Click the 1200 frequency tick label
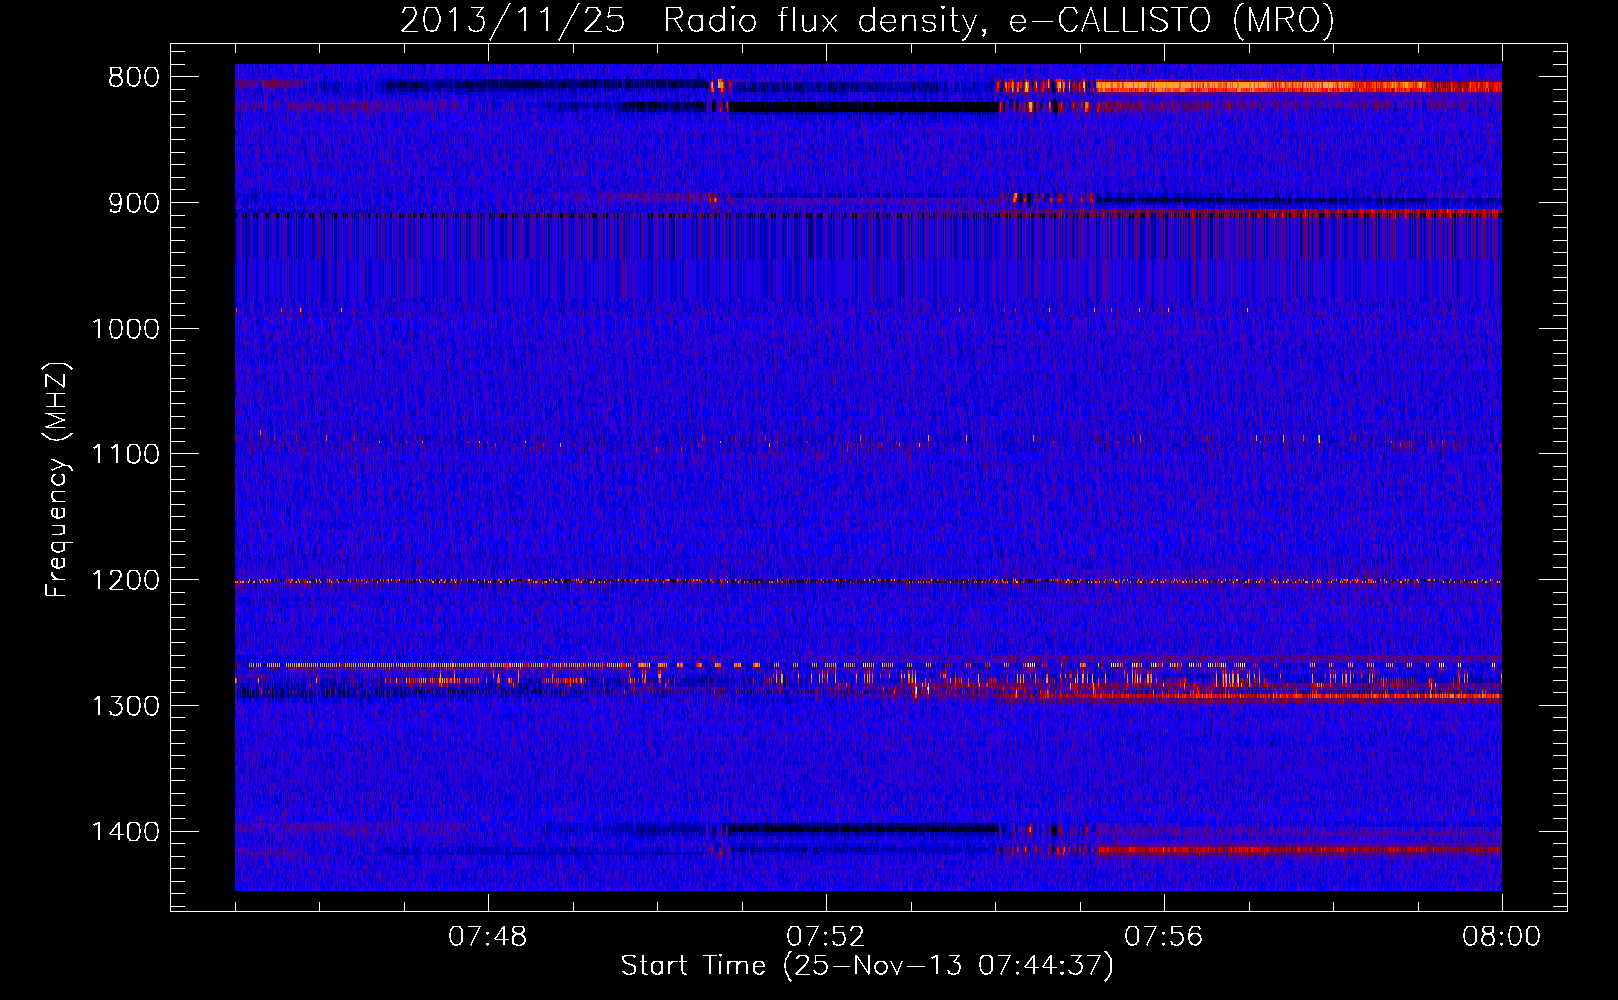This screenshot has width=1618, height=1000. coord(125,581)
